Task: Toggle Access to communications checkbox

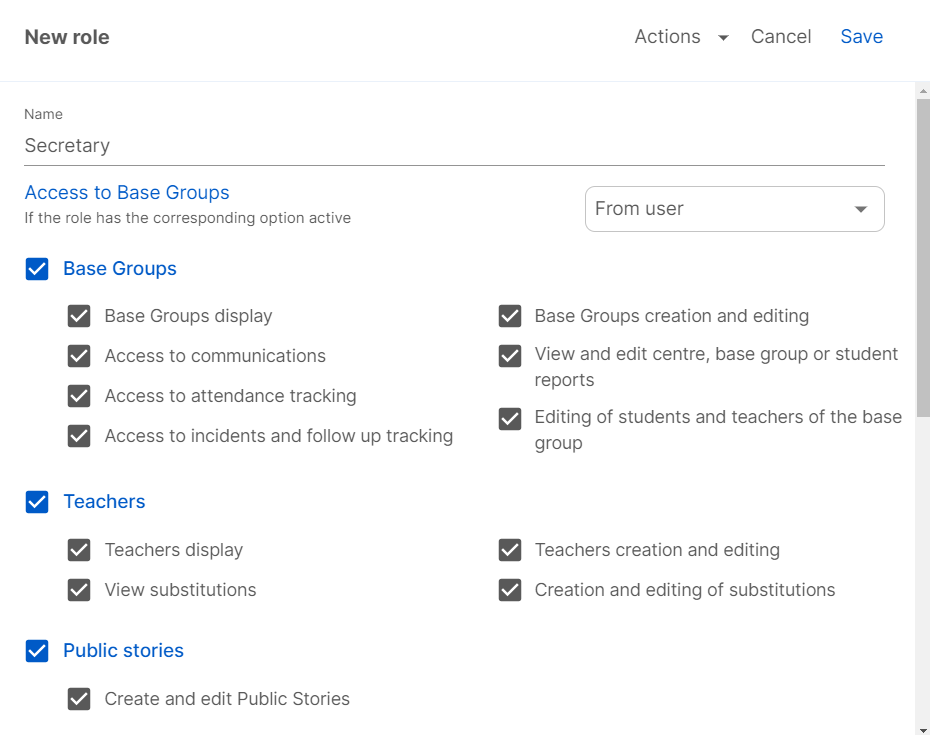Action: (79, 356)
